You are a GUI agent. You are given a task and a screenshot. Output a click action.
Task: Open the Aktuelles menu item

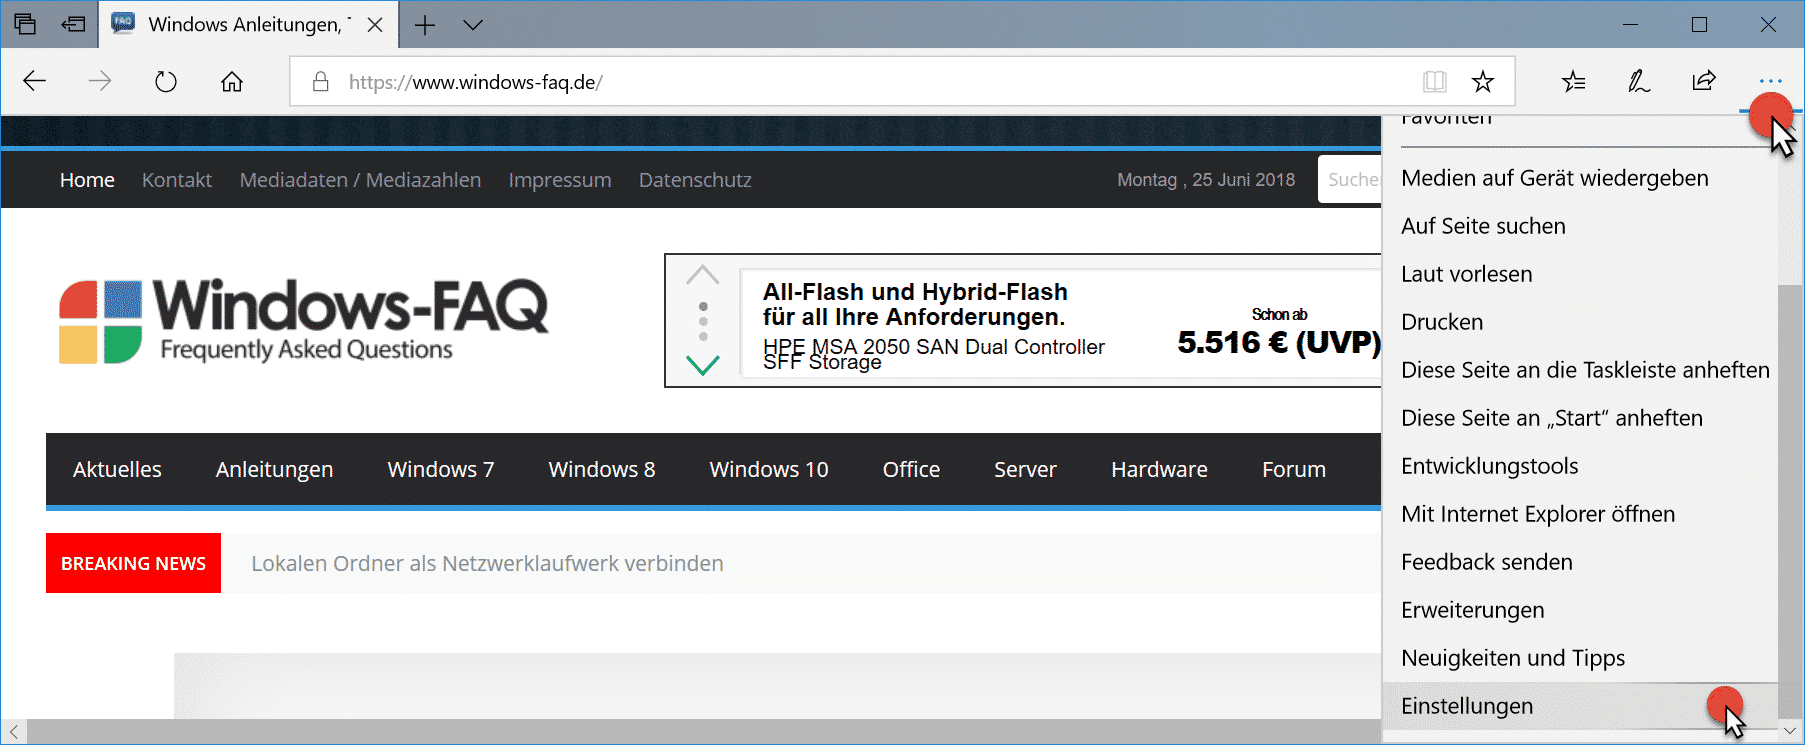coord(117,470)
